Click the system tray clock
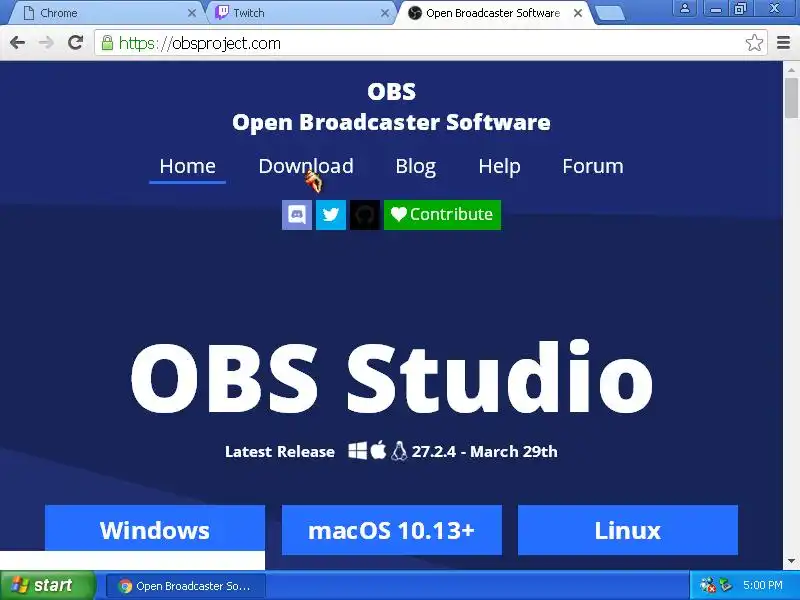This screenshot has width=800, height=600. pyautogui.click(x=763, y=585)
